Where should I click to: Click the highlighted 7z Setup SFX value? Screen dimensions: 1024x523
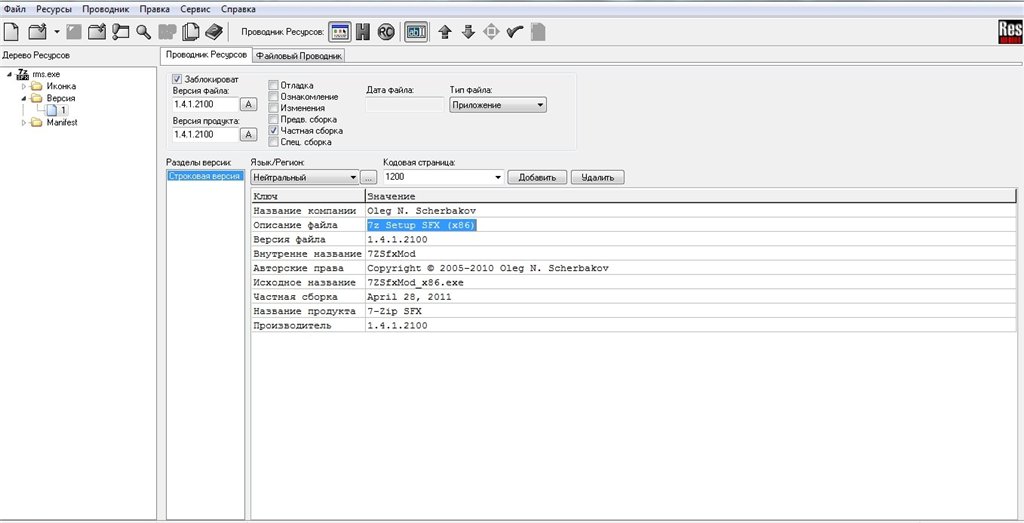click(x=421, y=225)
